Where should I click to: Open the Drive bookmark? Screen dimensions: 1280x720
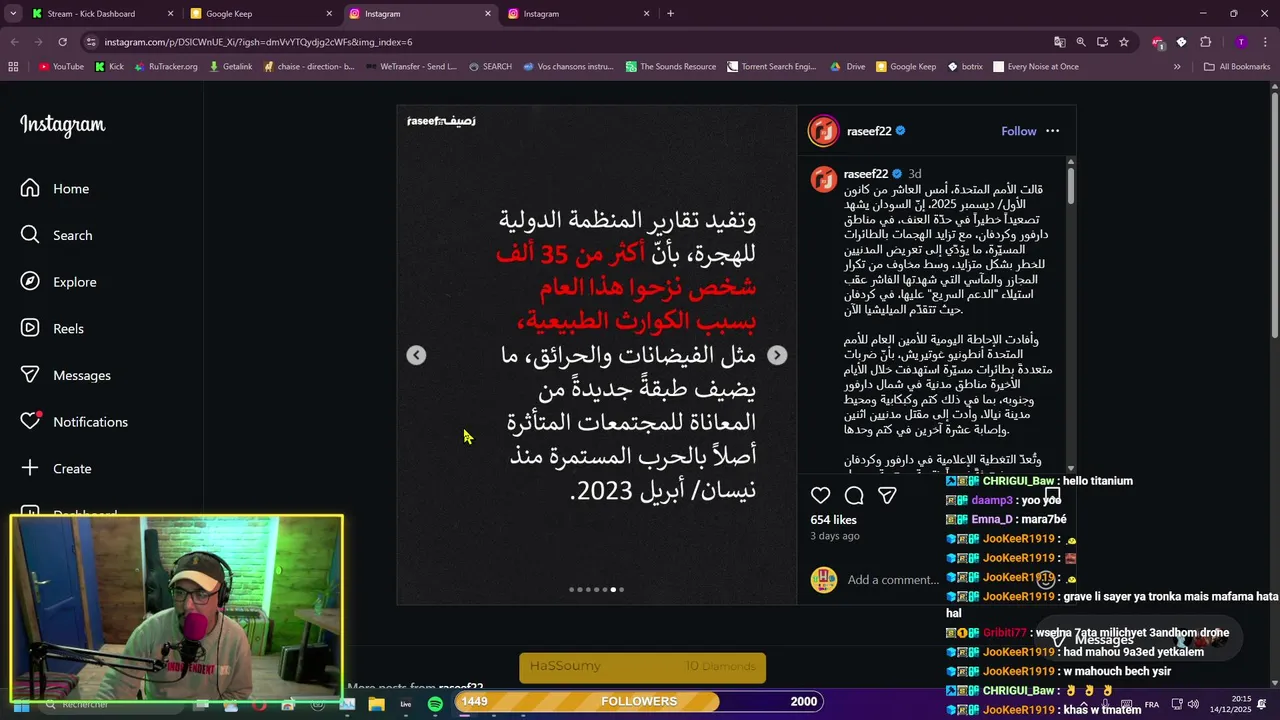pos(848,67)
